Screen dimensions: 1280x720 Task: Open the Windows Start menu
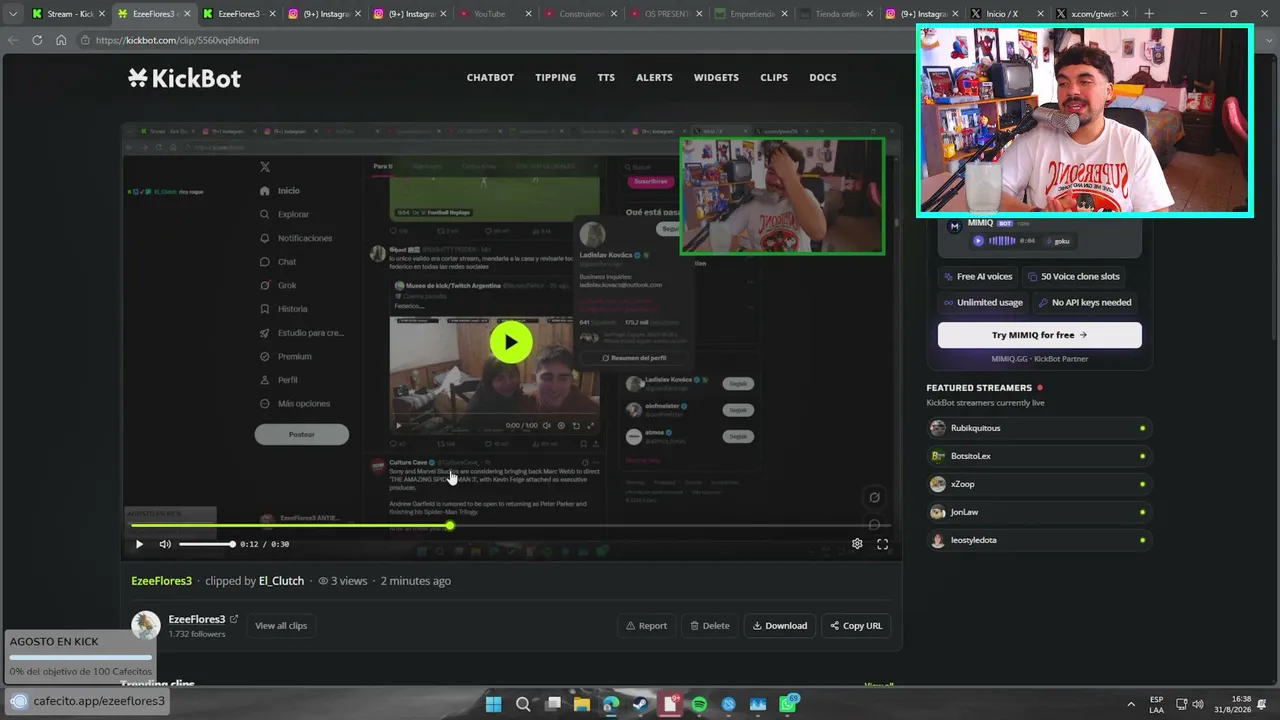493,704
